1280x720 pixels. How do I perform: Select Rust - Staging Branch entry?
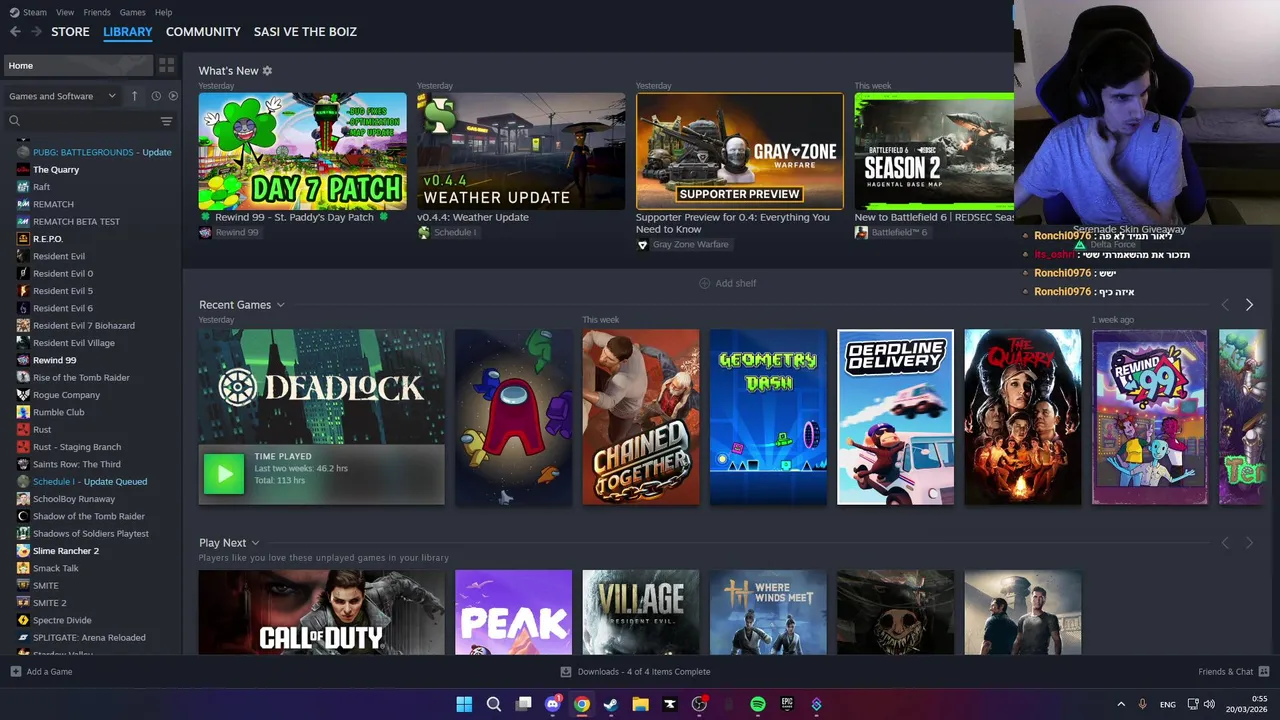pyautogui.click(x=77, y=447)
